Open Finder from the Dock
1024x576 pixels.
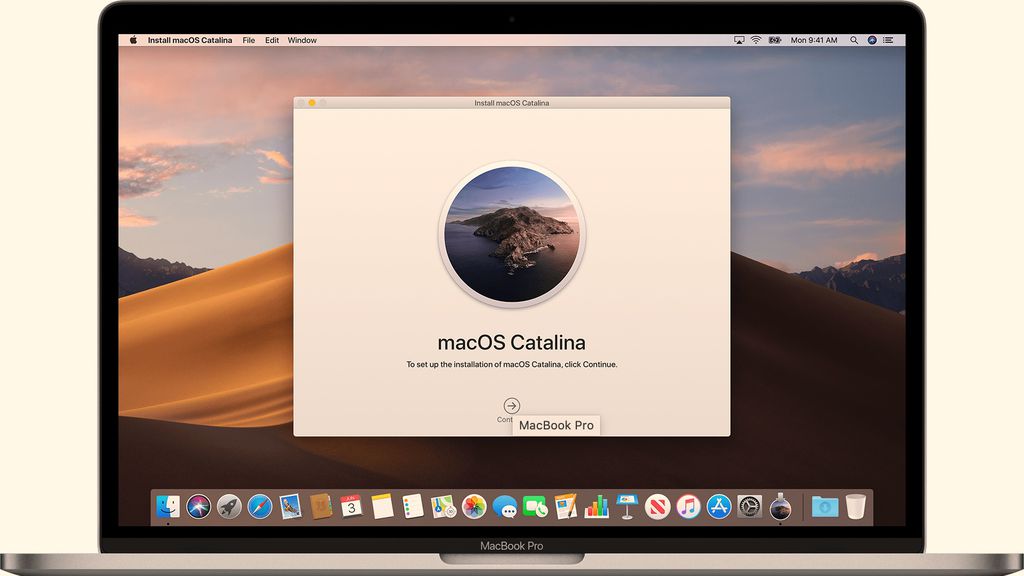point(168,506)
